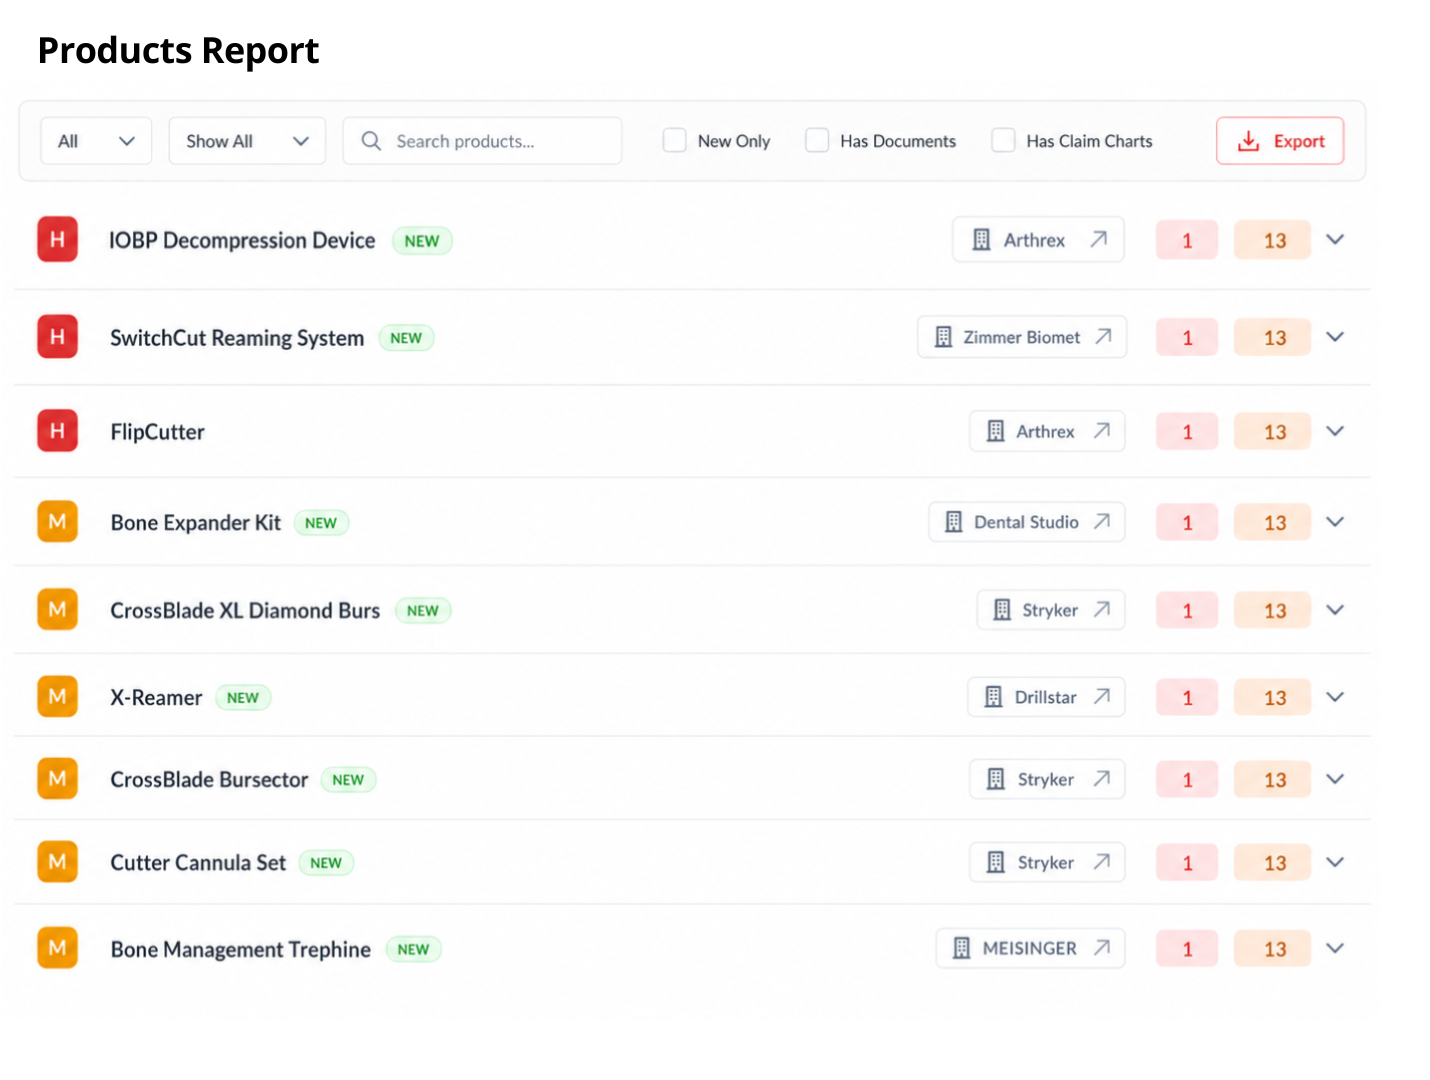This screenshot has width=1430, height=1080.
Task: Expand the Bone Management Trephine row
Action: coord(1335,947)
